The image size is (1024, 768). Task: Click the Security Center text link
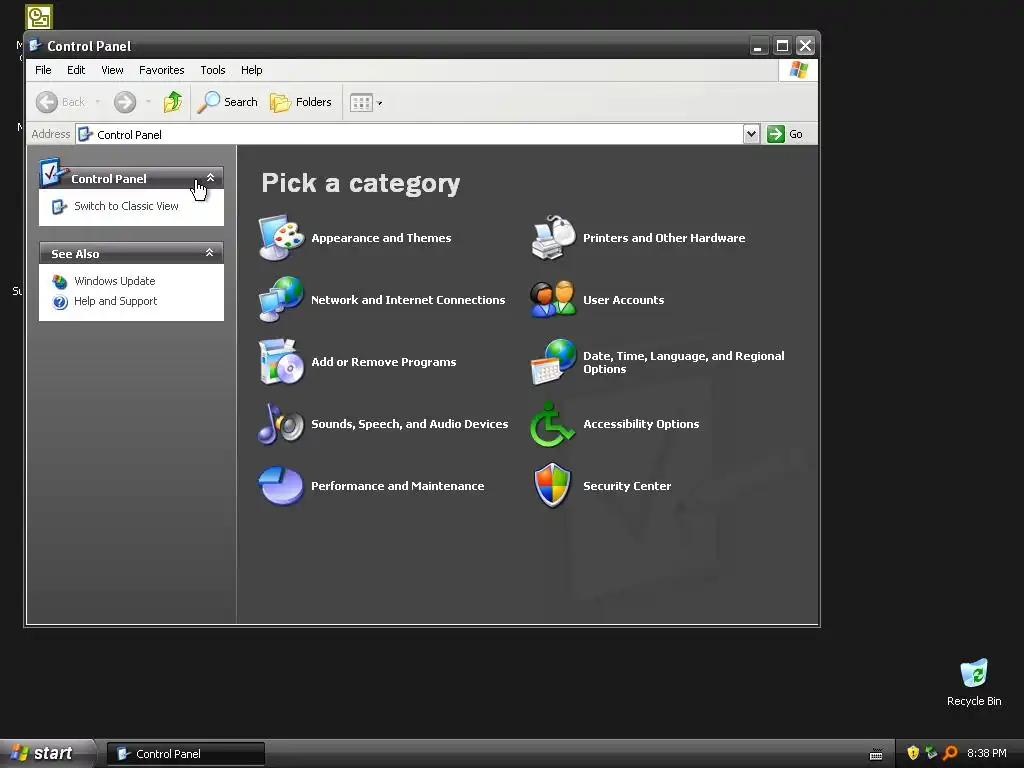(x=627, y=486)
